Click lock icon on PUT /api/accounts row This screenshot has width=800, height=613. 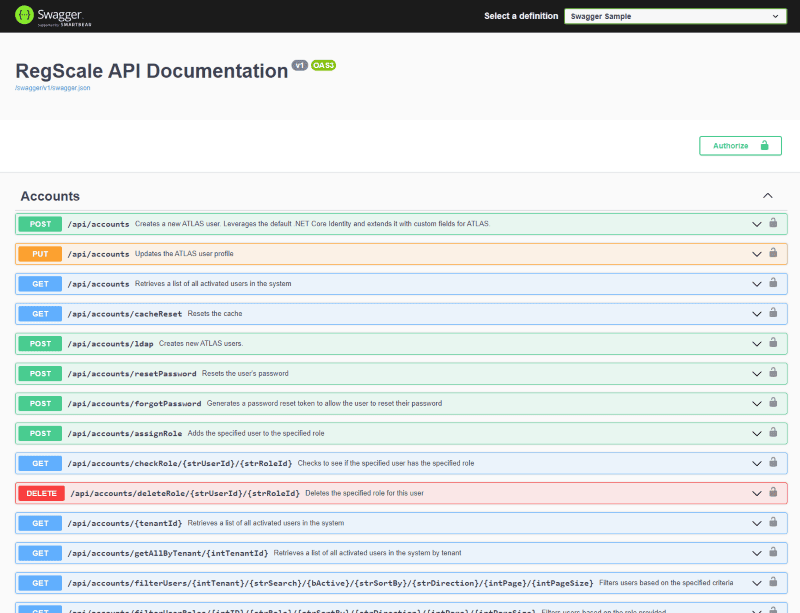pos(773,253)
